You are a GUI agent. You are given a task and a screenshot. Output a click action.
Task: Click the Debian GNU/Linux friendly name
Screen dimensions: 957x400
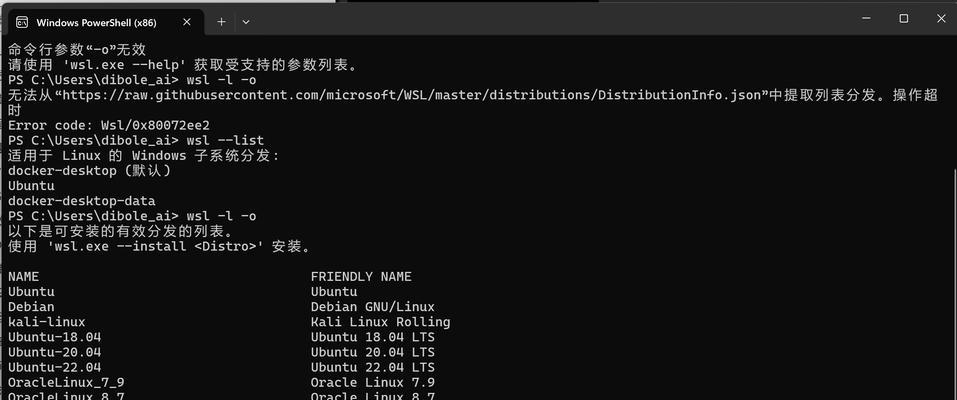point(373,307)
